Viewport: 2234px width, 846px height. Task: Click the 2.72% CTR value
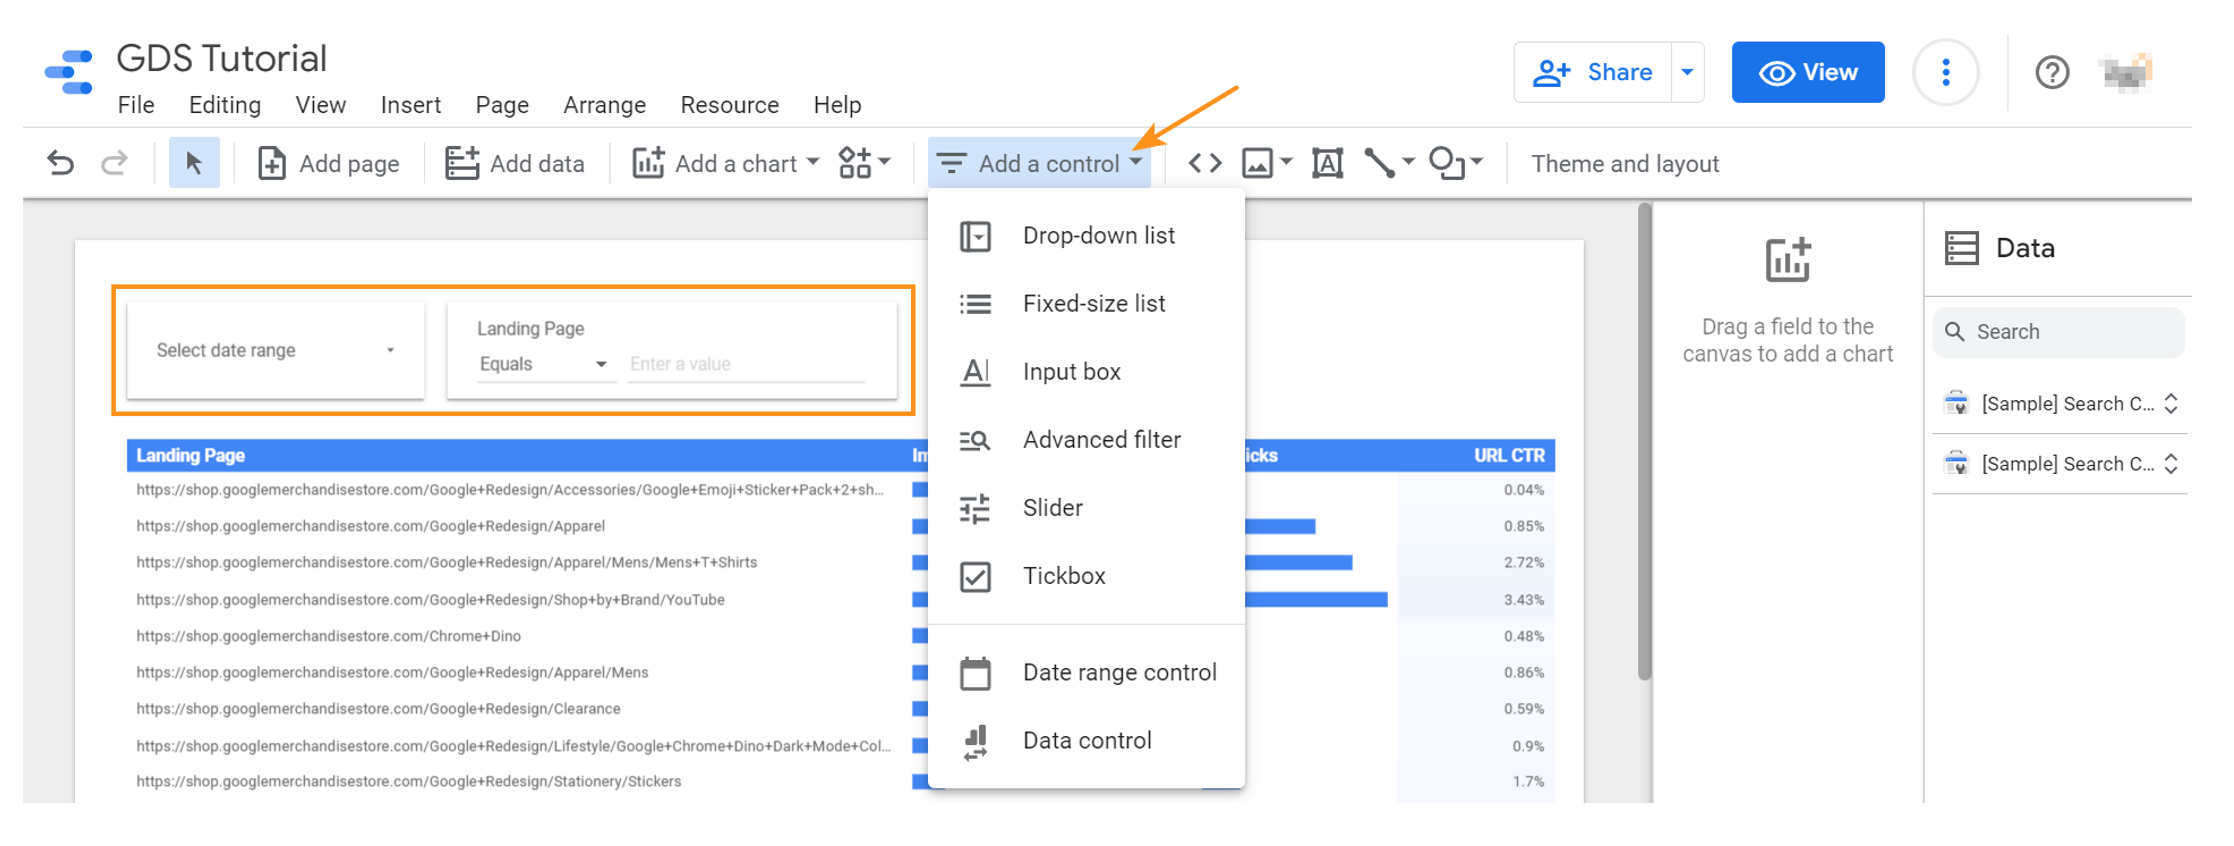point(1524,563)
